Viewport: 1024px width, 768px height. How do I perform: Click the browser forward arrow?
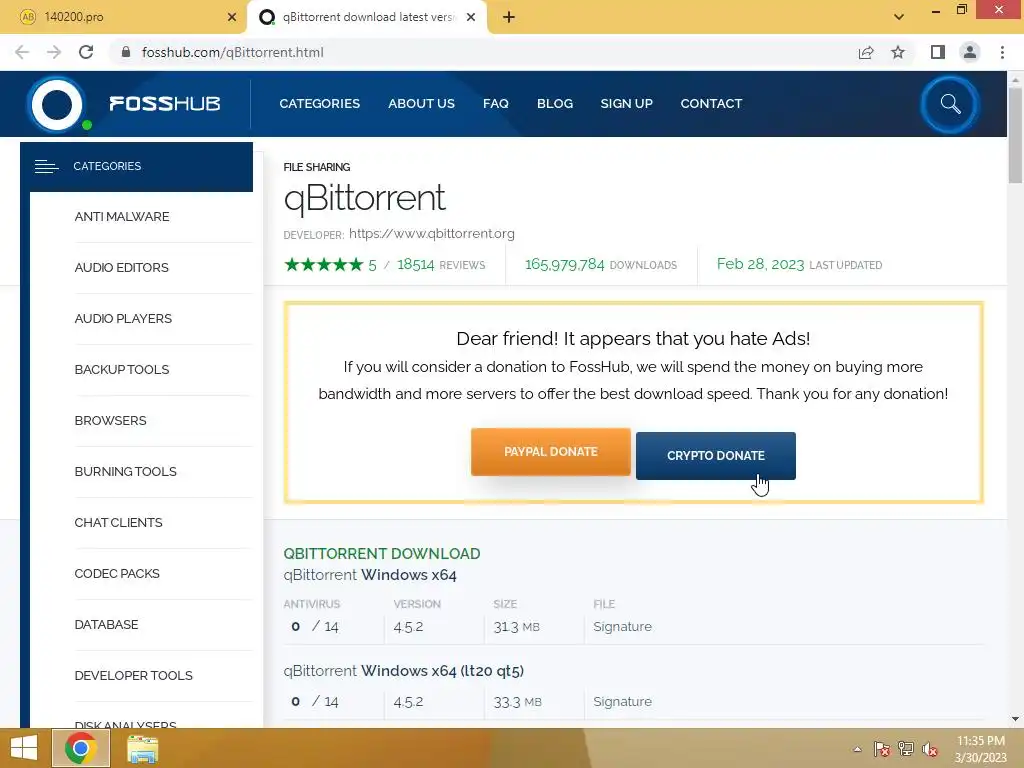(54, 52)
